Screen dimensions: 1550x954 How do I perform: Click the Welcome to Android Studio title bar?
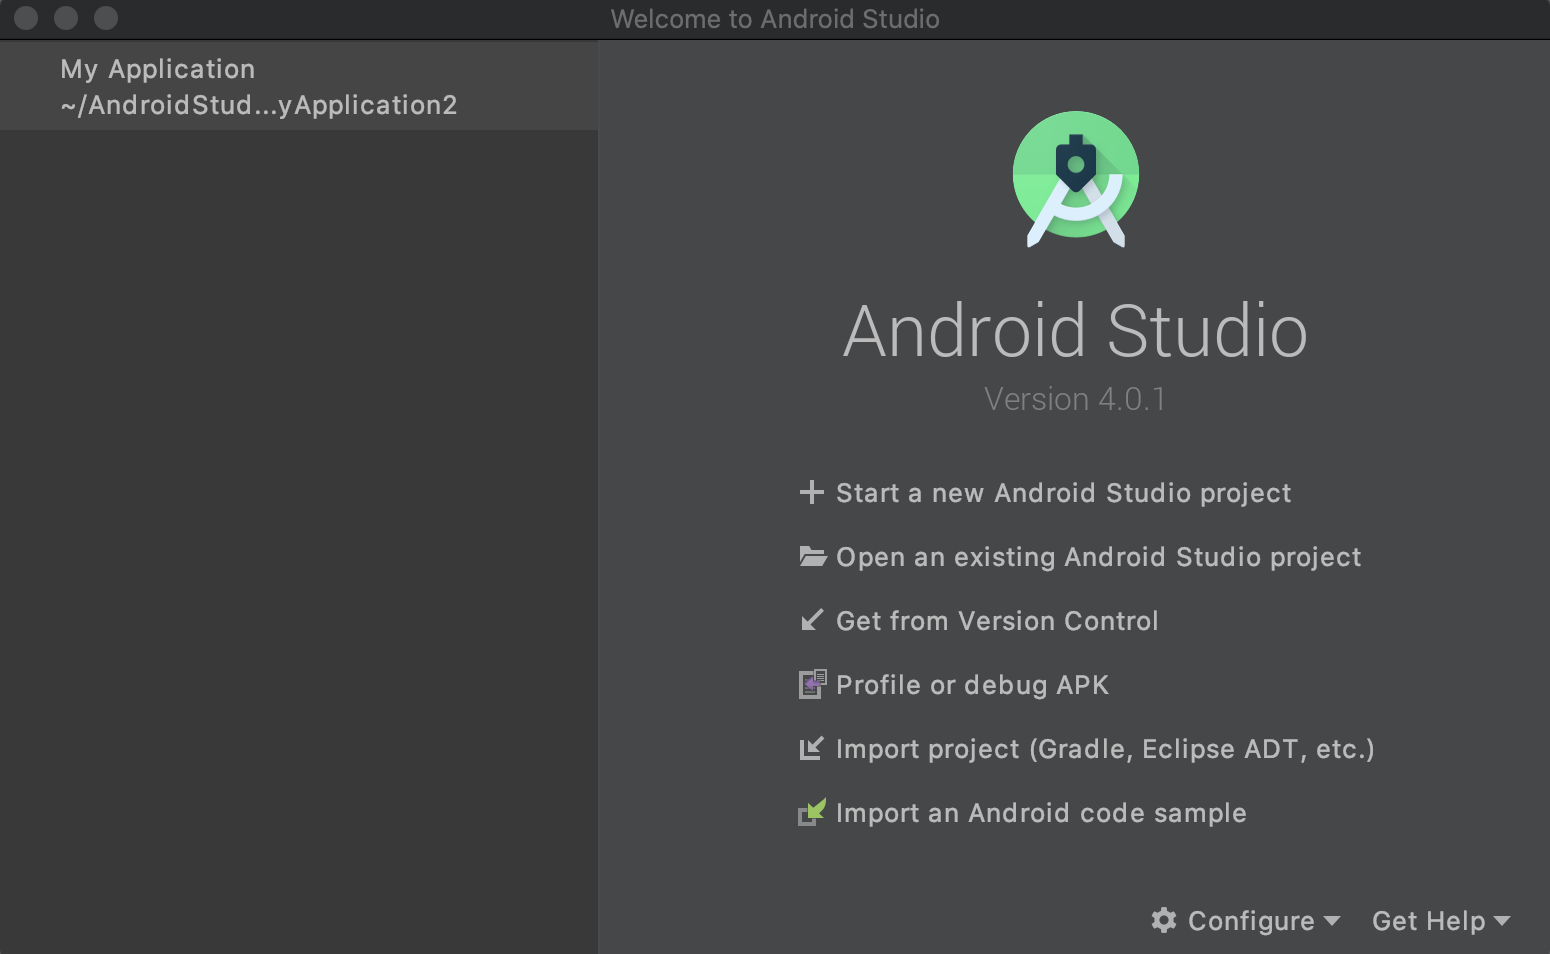[x=775, y=19]
